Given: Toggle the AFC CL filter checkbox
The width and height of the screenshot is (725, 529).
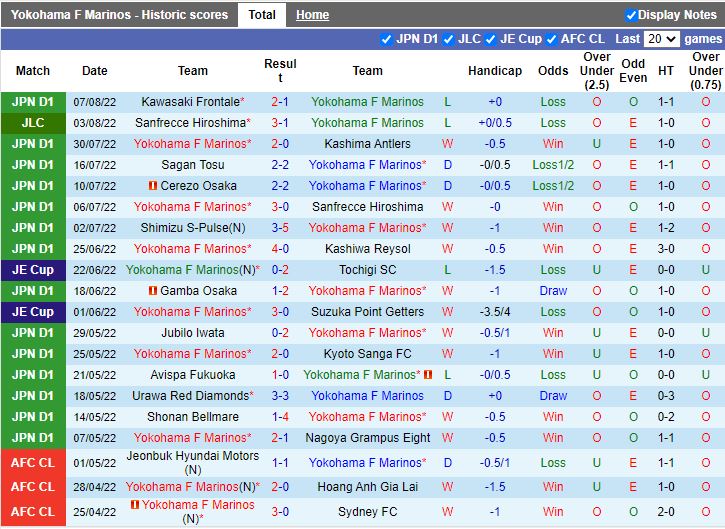Looking at the screenshot, I should pyautogui.click(x=551, y=39).
